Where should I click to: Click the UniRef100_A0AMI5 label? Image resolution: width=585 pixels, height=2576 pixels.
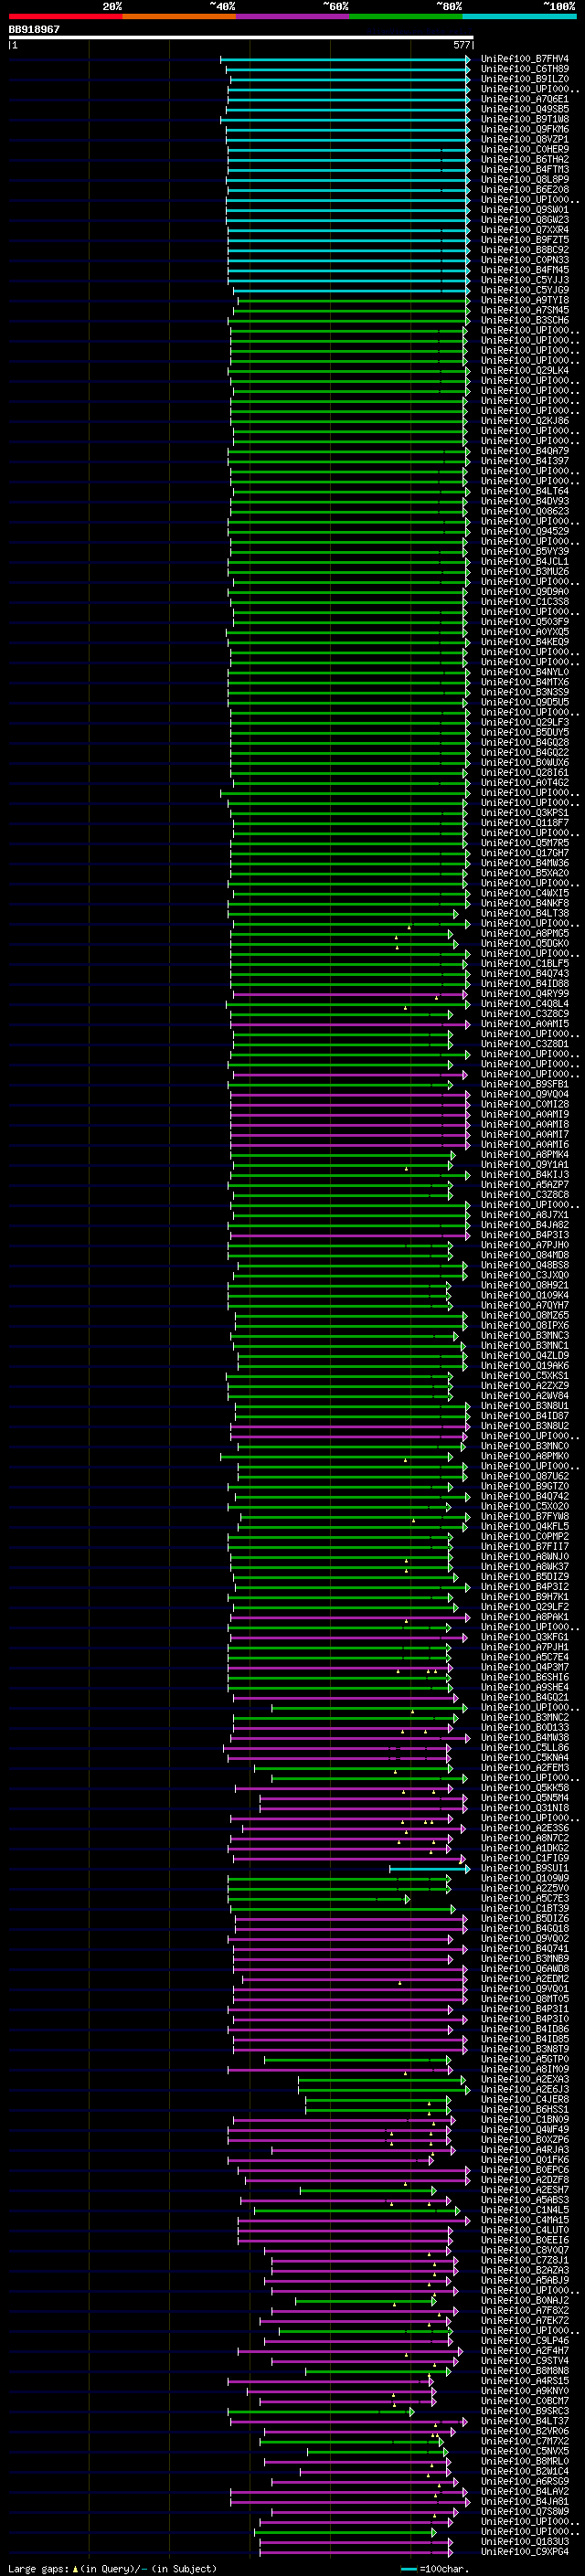tap(525, 1024)
